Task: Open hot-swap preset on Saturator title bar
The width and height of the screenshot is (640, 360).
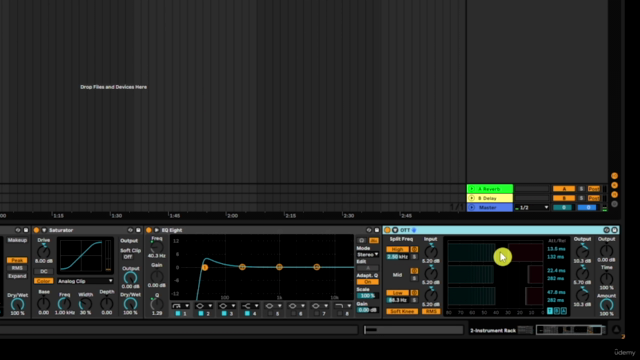Action: pos(130,230)
